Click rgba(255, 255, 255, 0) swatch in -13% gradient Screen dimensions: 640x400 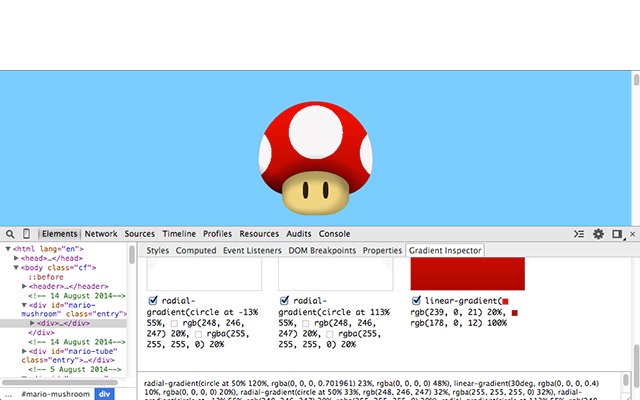coord(198,335)
